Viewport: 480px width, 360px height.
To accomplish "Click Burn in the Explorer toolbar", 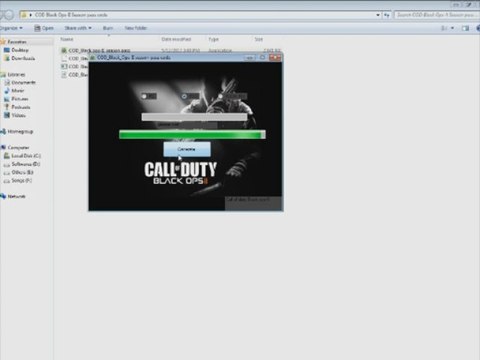I will (108, 28).
